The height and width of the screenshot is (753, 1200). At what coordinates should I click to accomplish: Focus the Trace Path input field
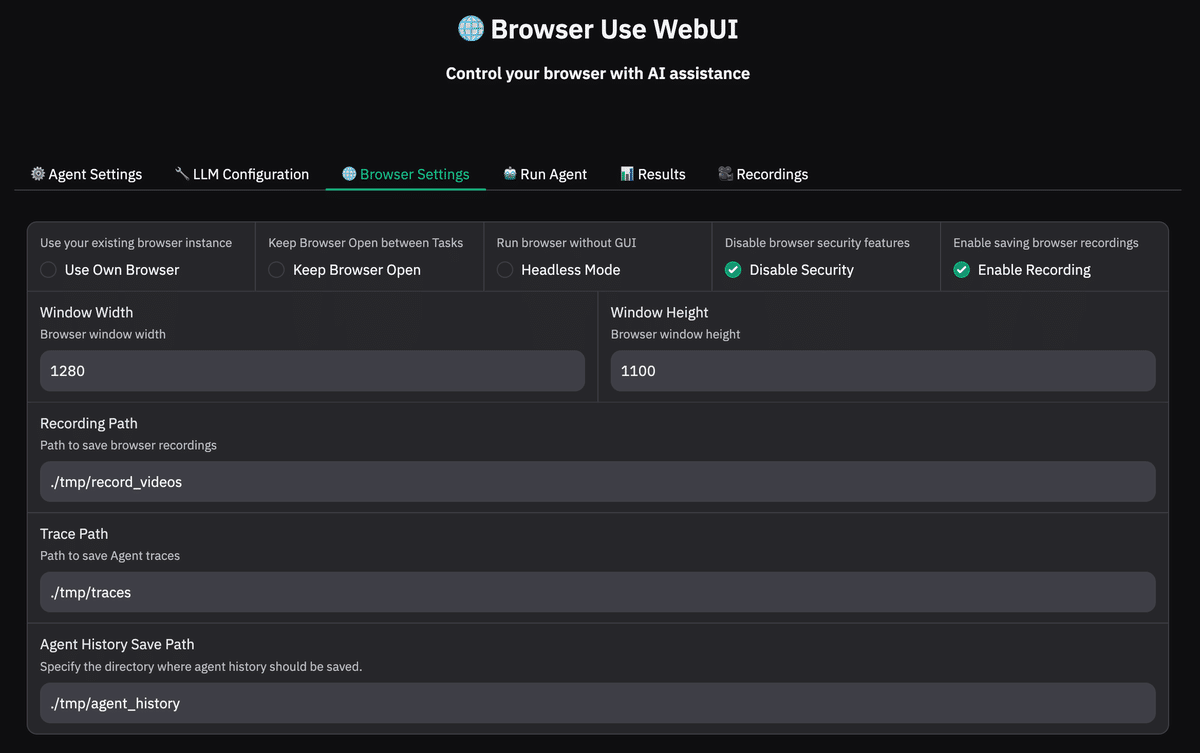point(598,592)
